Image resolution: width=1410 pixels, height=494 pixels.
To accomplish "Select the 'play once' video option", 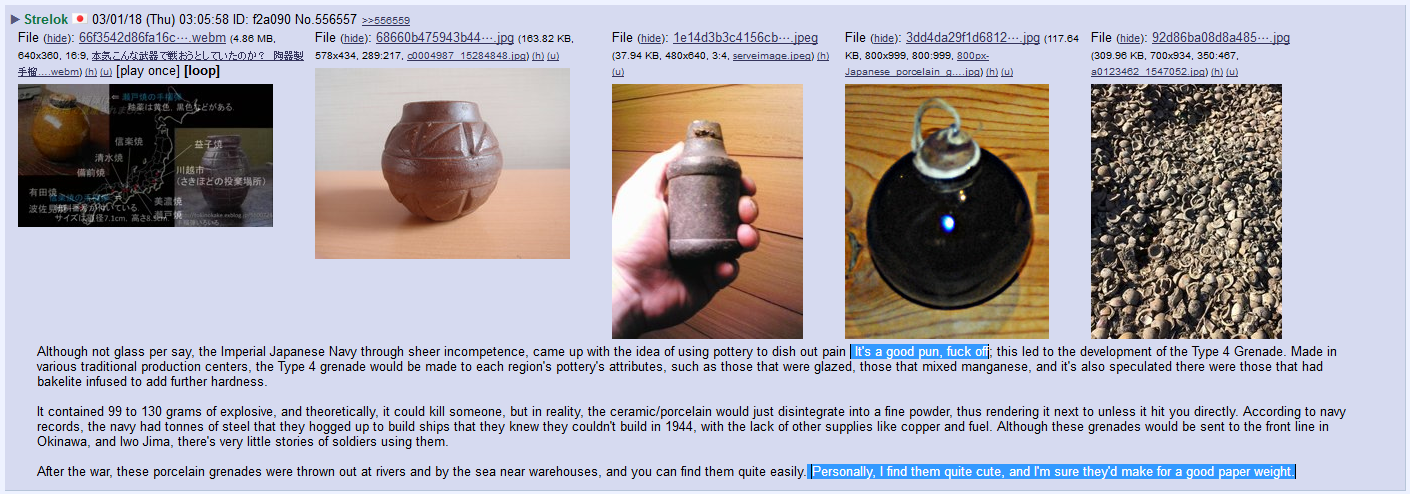I will (148, 71).
